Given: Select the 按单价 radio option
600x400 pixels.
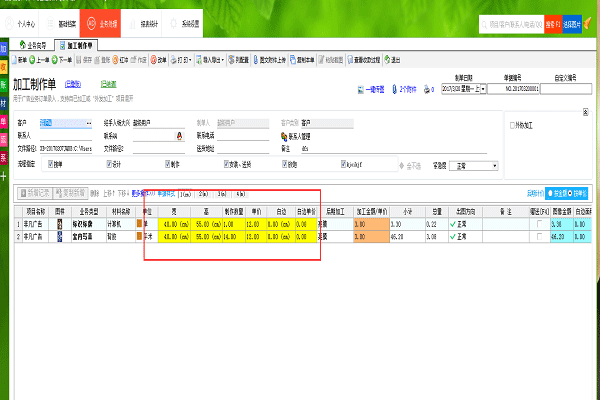Looking at the screenshot, I should 570,194.
